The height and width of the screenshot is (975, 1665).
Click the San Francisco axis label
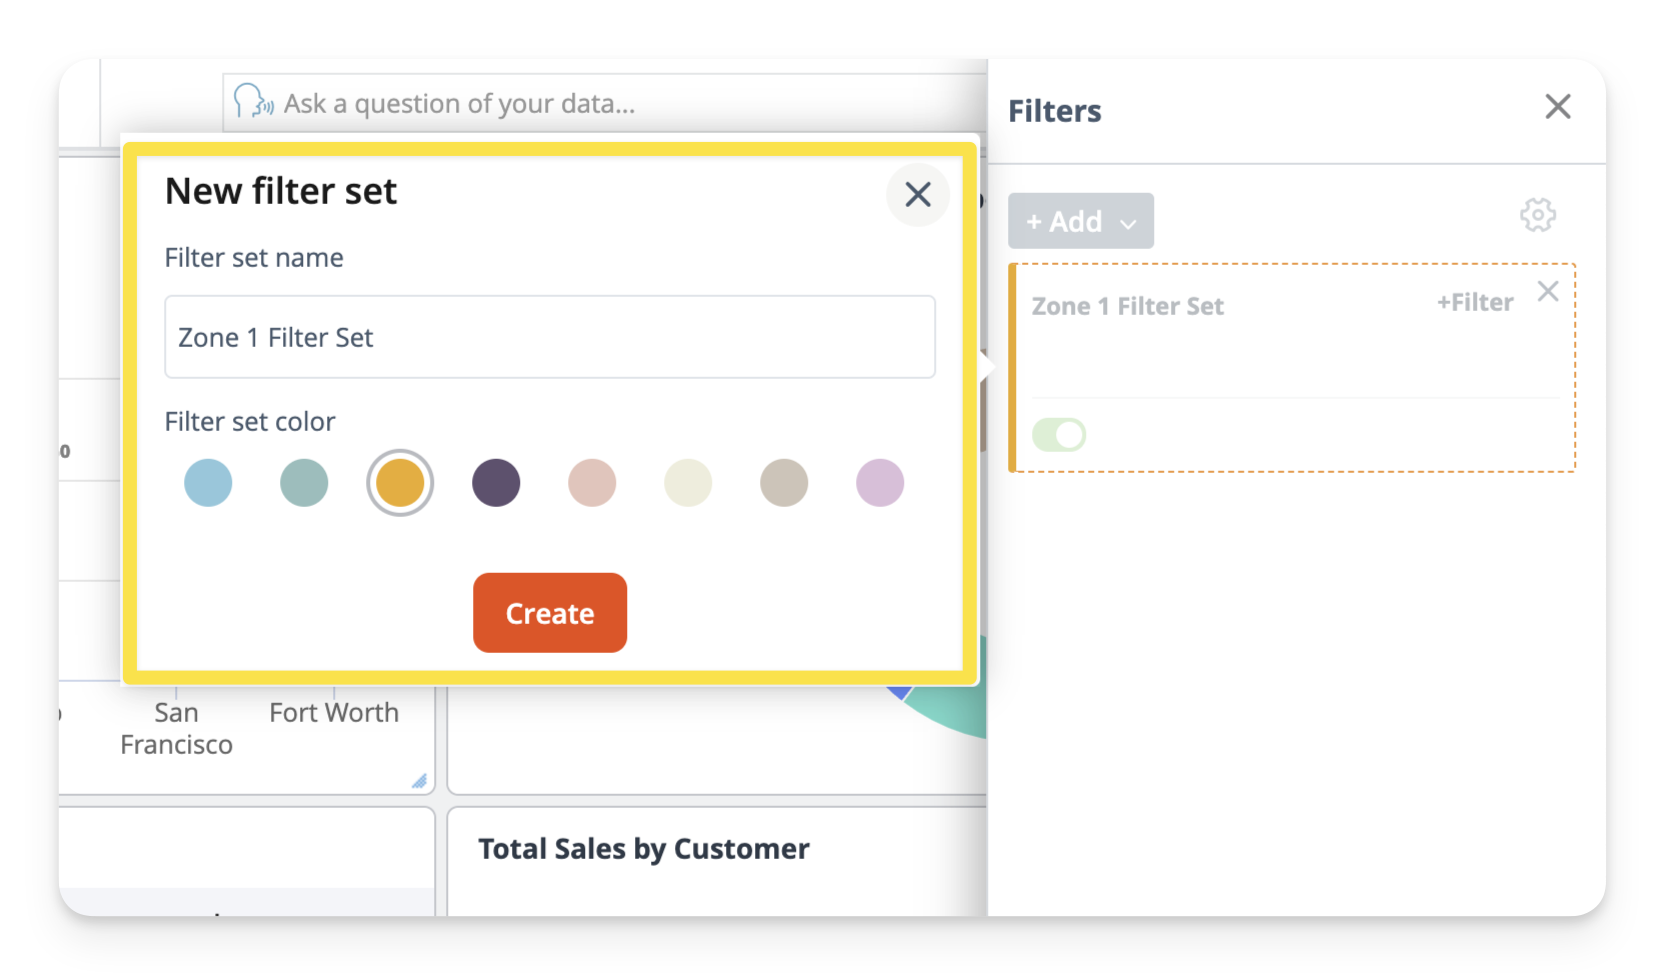pos(176,729)
